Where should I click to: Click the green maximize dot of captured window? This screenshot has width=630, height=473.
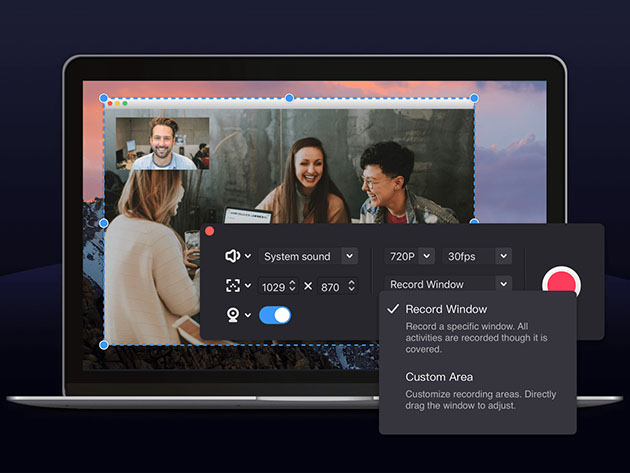[x=125, y=104]
